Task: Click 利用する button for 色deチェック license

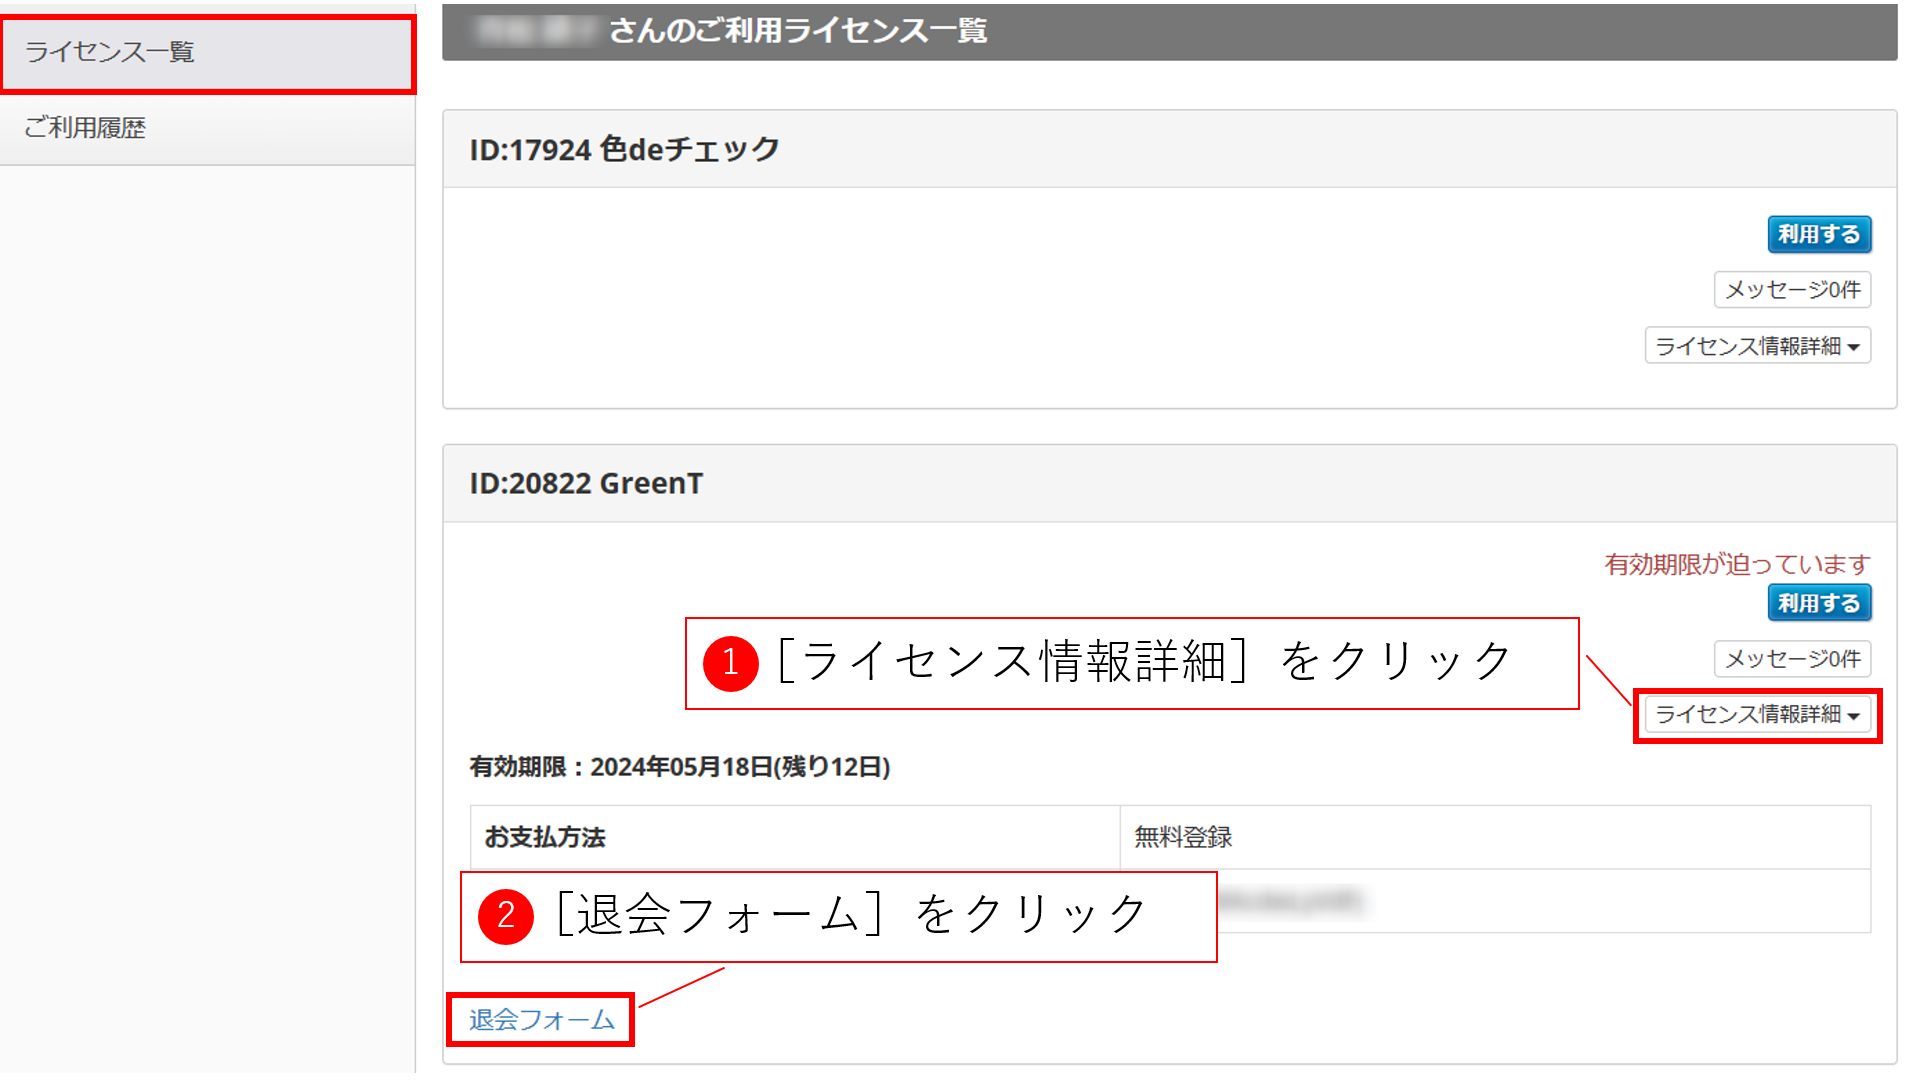Action: (1818, 235)
